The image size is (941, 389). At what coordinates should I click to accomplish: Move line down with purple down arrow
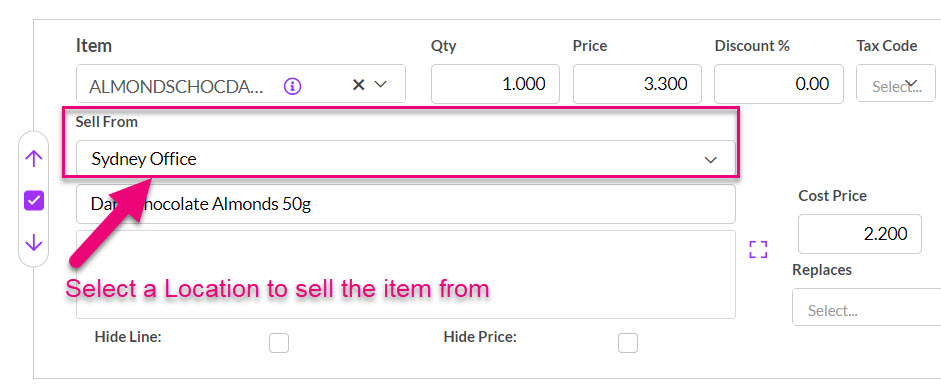coord(34,243)
